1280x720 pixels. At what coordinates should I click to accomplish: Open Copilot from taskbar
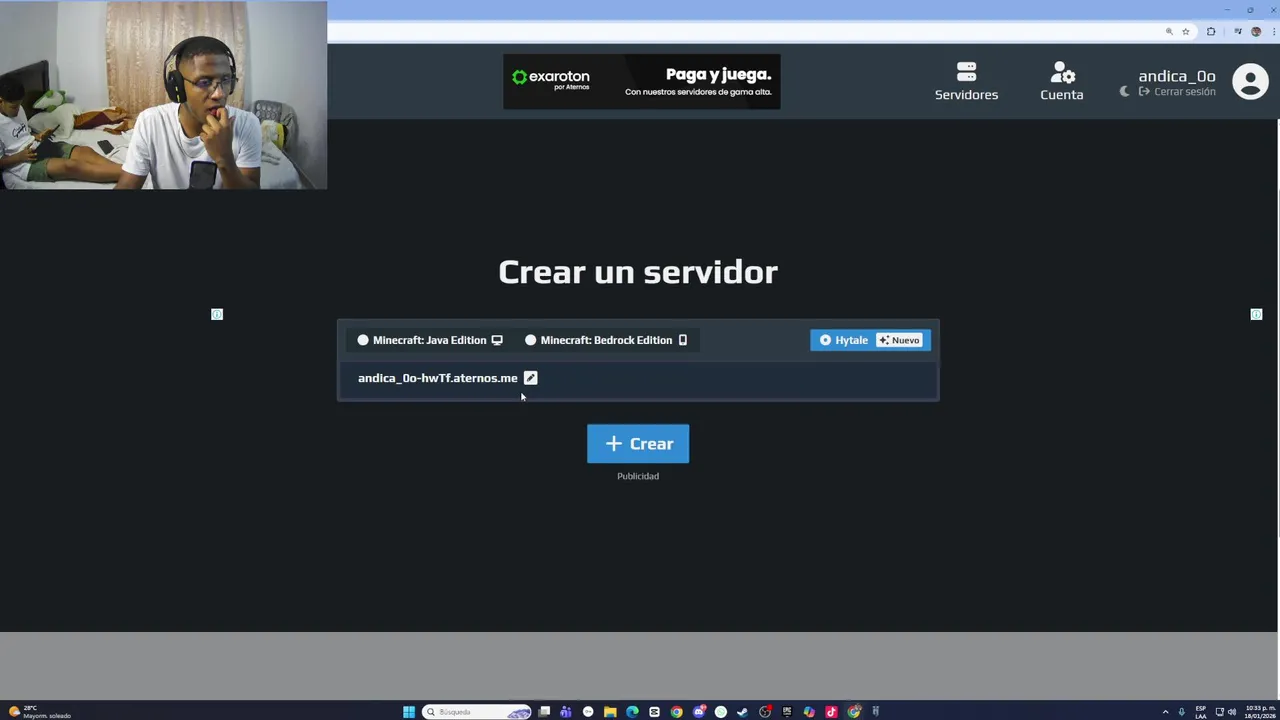pos(809,712)
